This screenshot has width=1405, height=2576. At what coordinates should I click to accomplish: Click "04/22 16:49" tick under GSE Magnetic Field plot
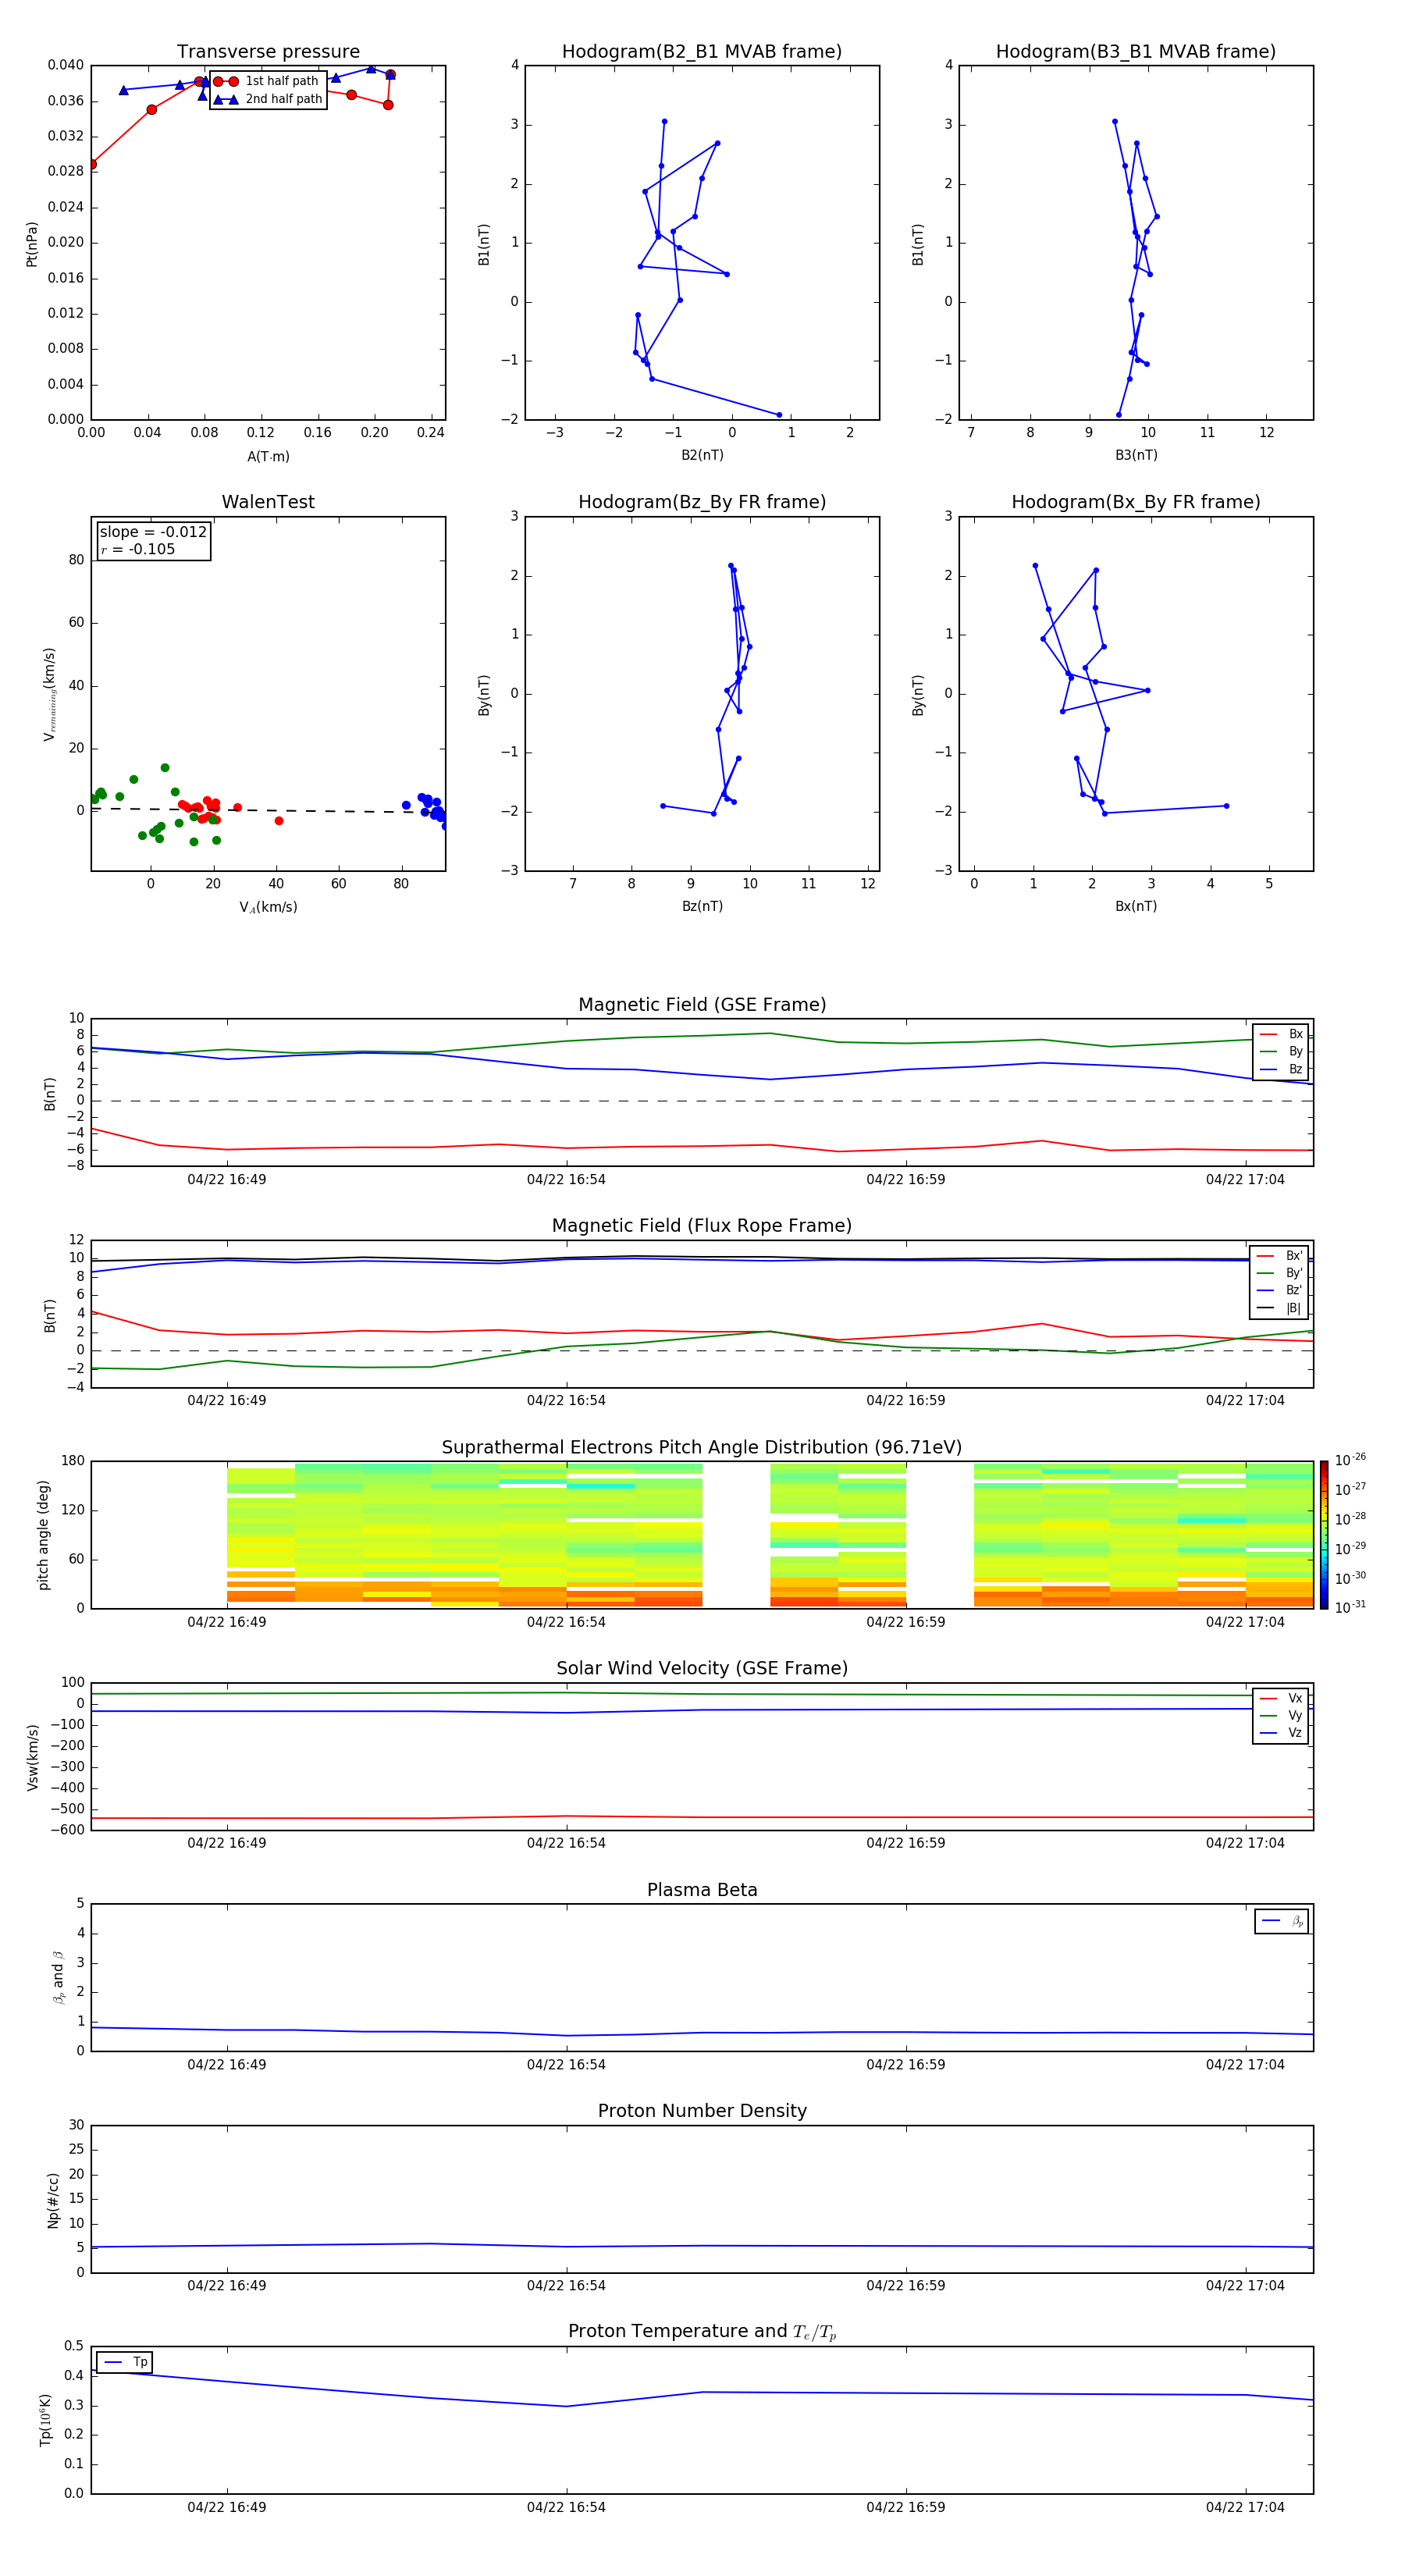[227, 1180]
